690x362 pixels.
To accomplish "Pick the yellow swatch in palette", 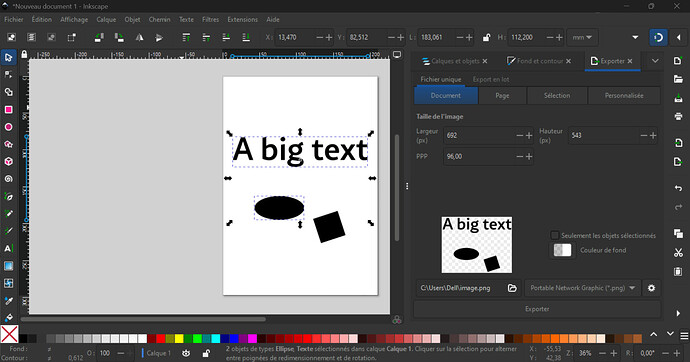I will point(179,339).
